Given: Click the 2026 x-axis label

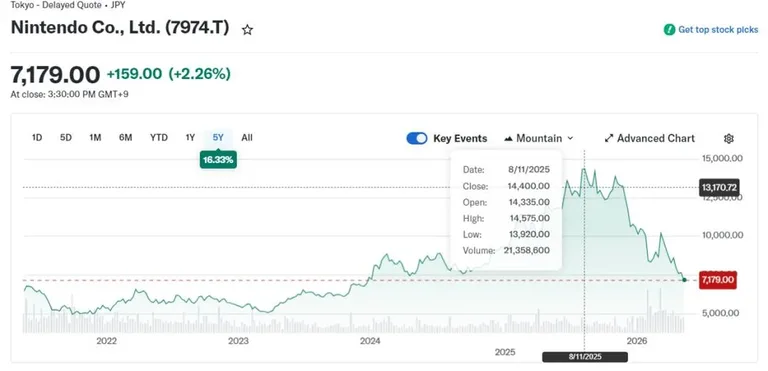Looking at the screenshot, I should click(637, 342).
